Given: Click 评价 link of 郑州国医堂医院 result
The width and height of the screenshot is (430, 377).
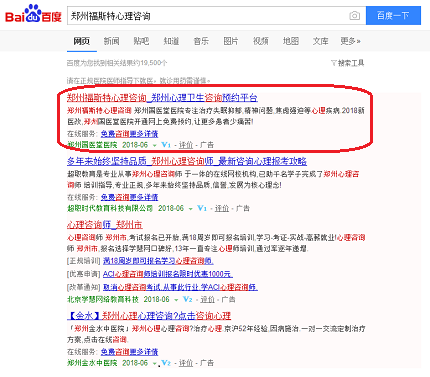Looking at the screenshot, I should 186,145.
